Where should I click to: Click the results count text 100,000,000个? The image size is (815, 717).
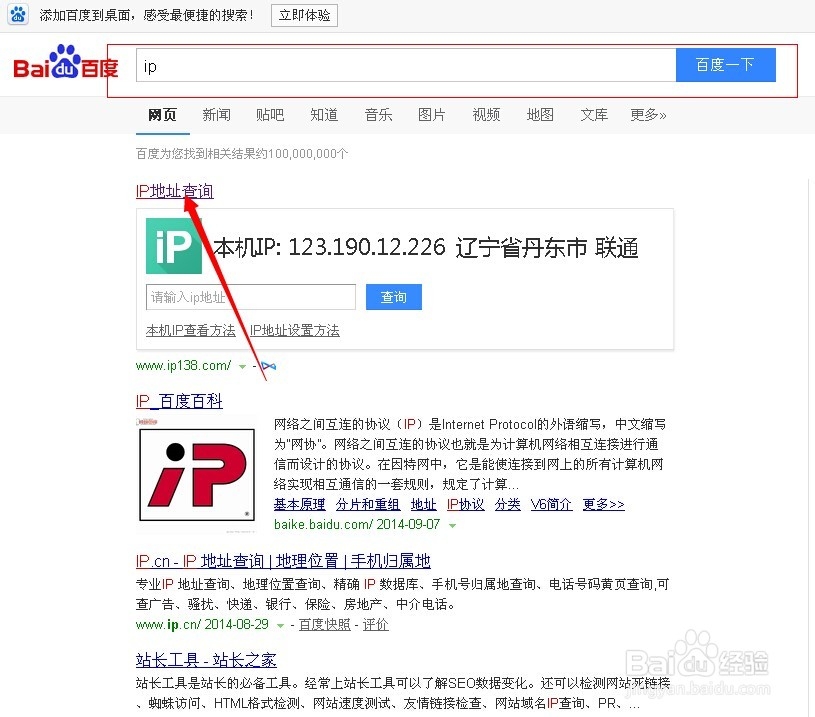click(x=308, y=154)
